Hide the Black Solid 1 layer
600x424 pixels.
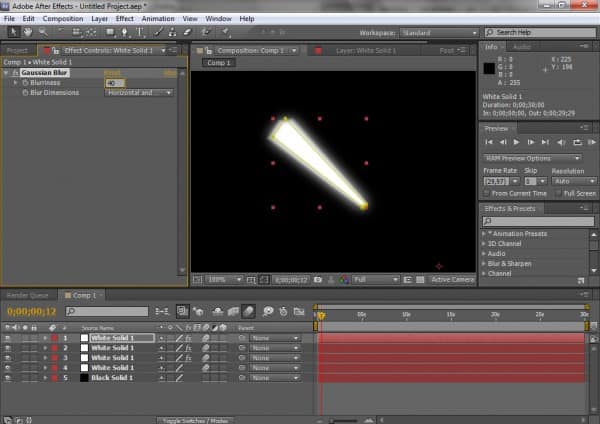(9, 377)
